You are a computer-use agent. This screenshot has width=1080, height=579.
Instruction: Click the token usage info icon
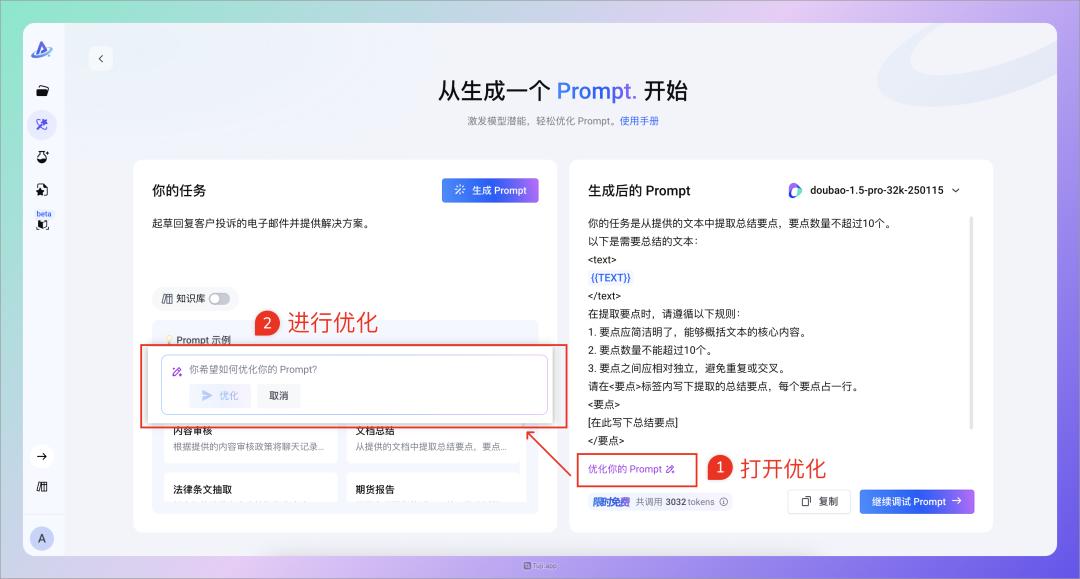[724, 502]
